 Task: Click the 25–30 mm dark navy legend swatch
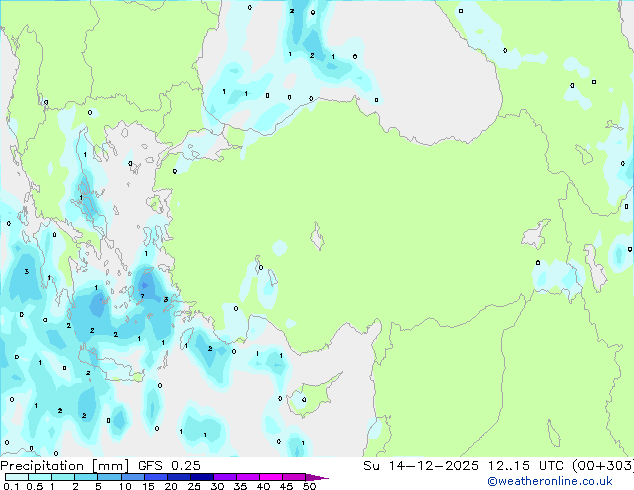point(202,477)
